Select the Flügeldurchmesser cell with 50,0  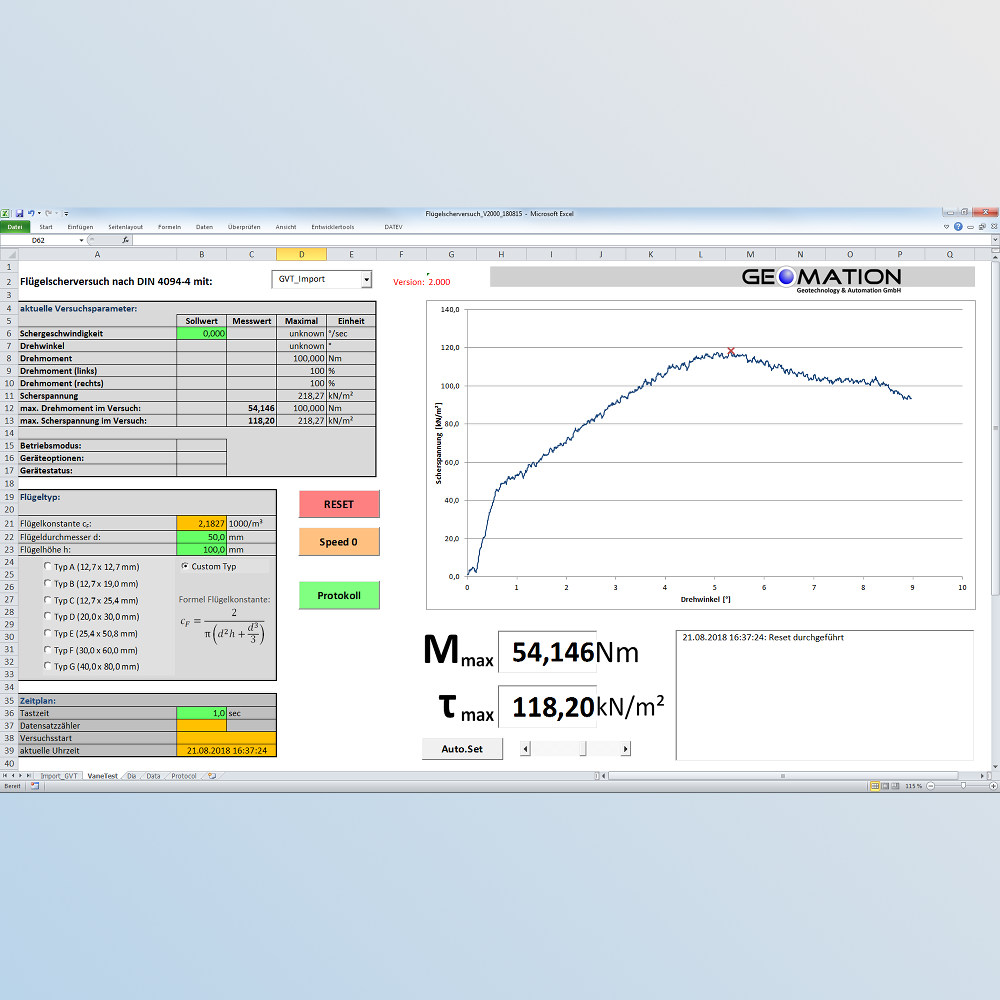pyautogui.click(x=202, y=537)
